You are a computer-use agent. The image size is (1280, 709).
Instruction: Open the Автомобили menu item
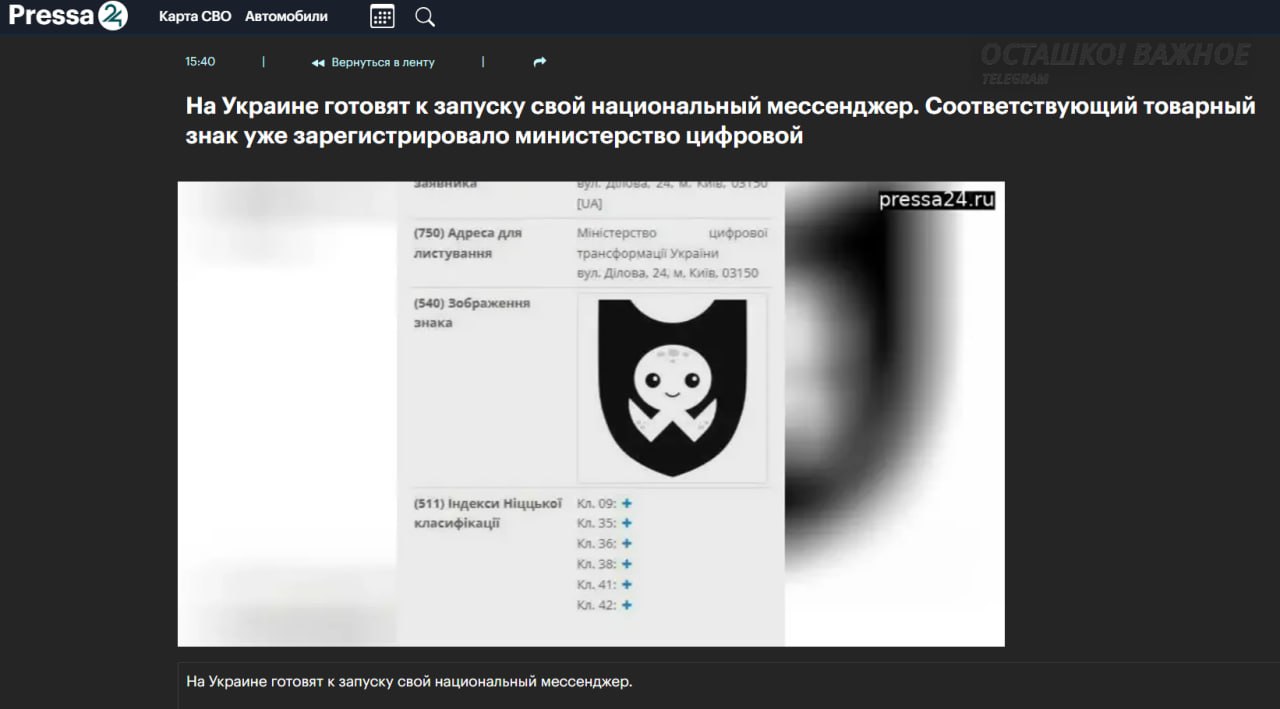click(286, 16)
